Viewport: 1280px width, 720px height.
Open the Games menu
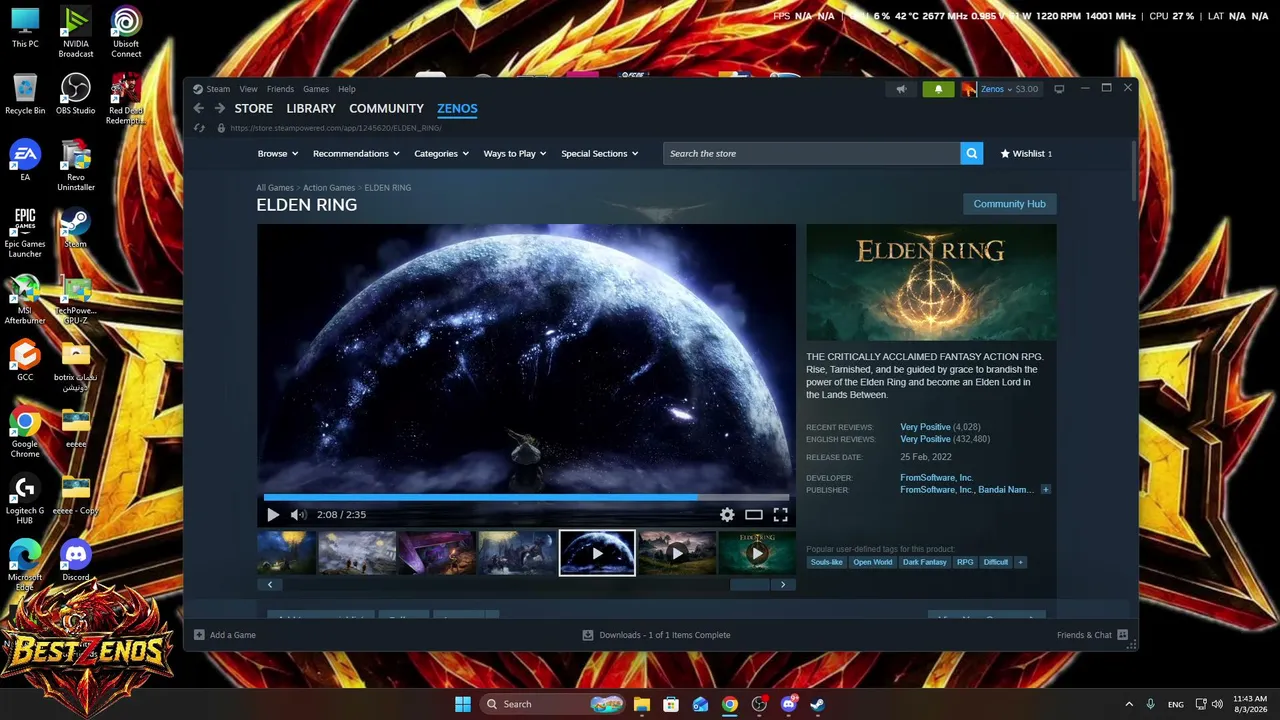pyautogui.click(x=316, y=89)
